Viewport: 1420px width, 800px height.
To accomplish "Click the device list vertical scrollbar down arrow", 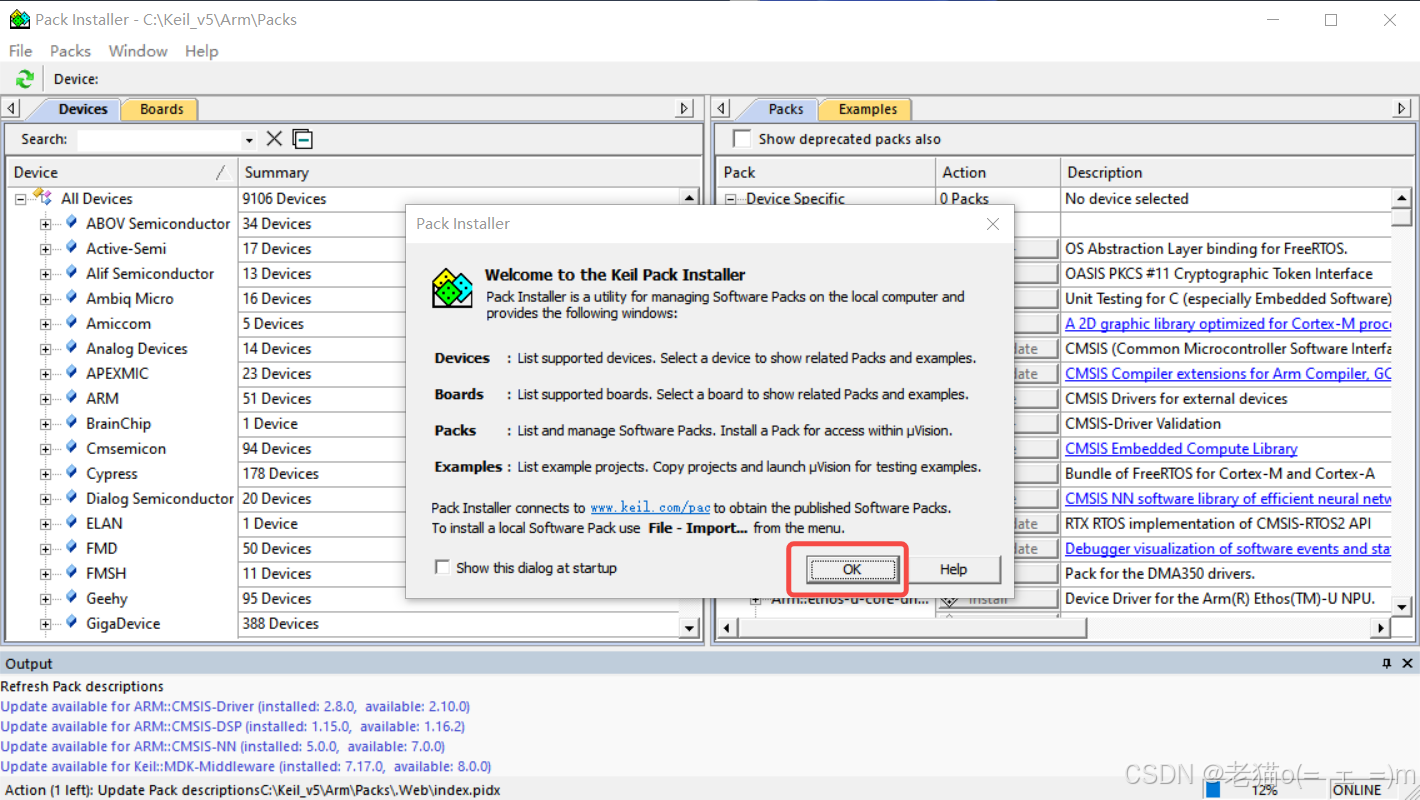I will click(x=689, y=628).
